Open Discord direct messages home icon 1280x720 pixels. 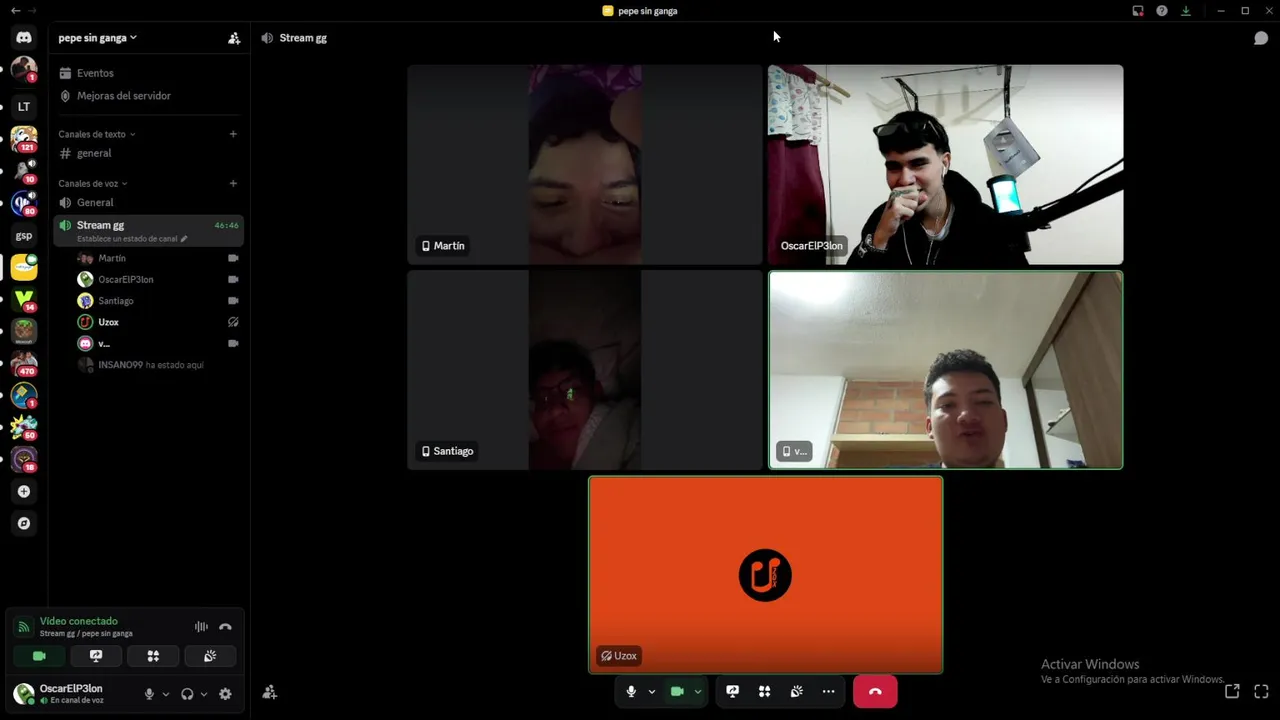24,37
